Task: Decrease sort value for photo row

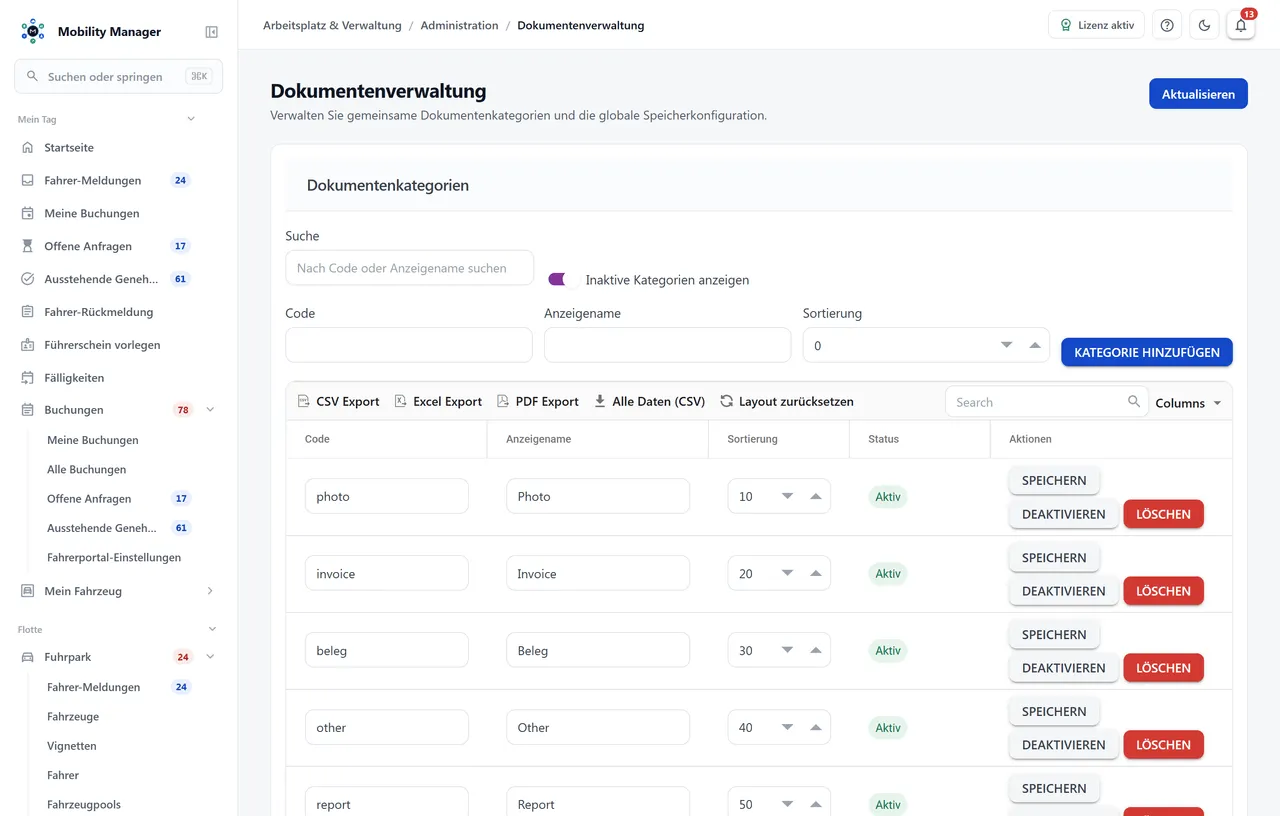Action: [787, 496]
